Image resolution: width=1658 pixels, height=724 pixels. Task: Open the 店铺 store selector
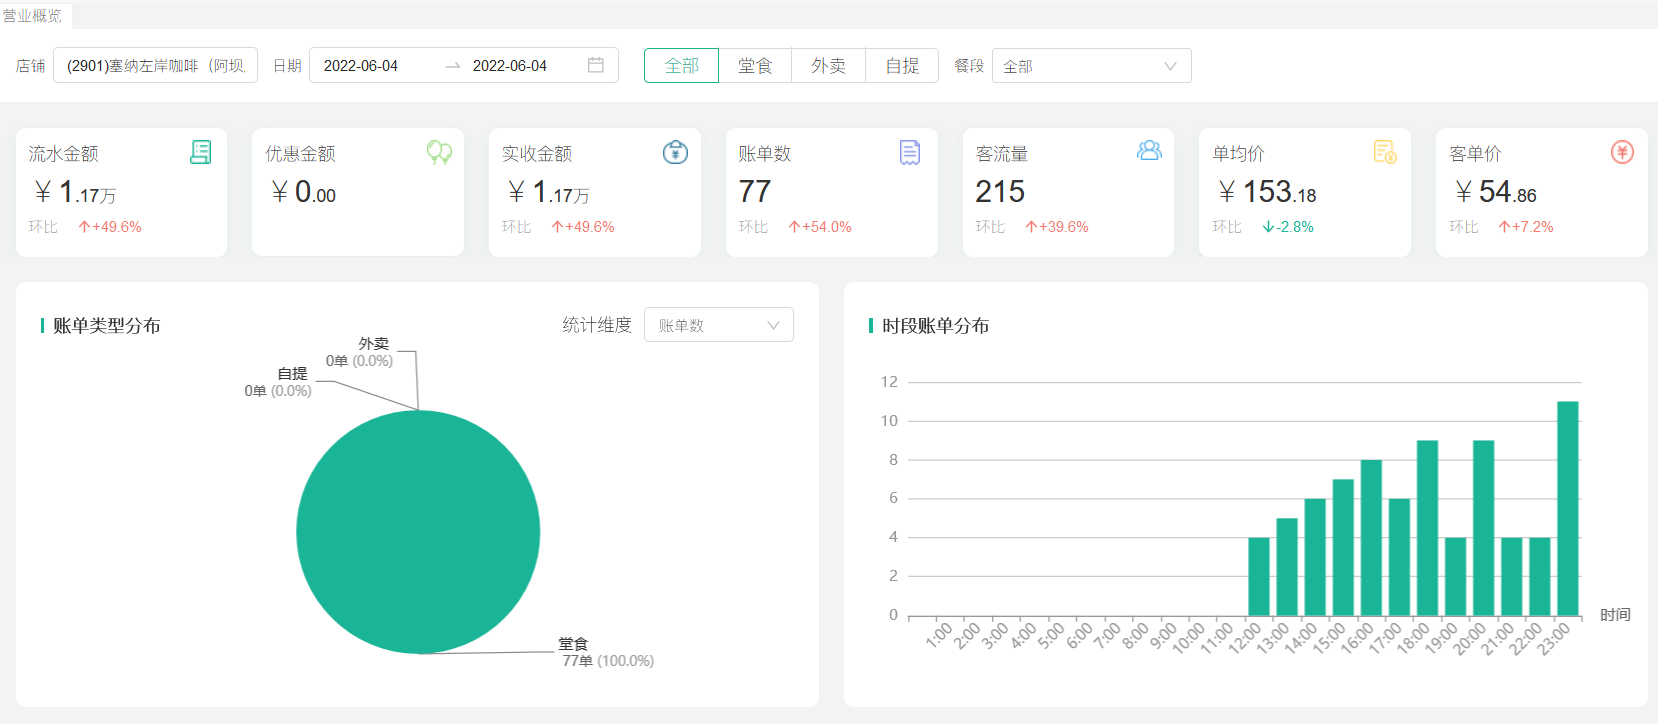coord(155,66)
